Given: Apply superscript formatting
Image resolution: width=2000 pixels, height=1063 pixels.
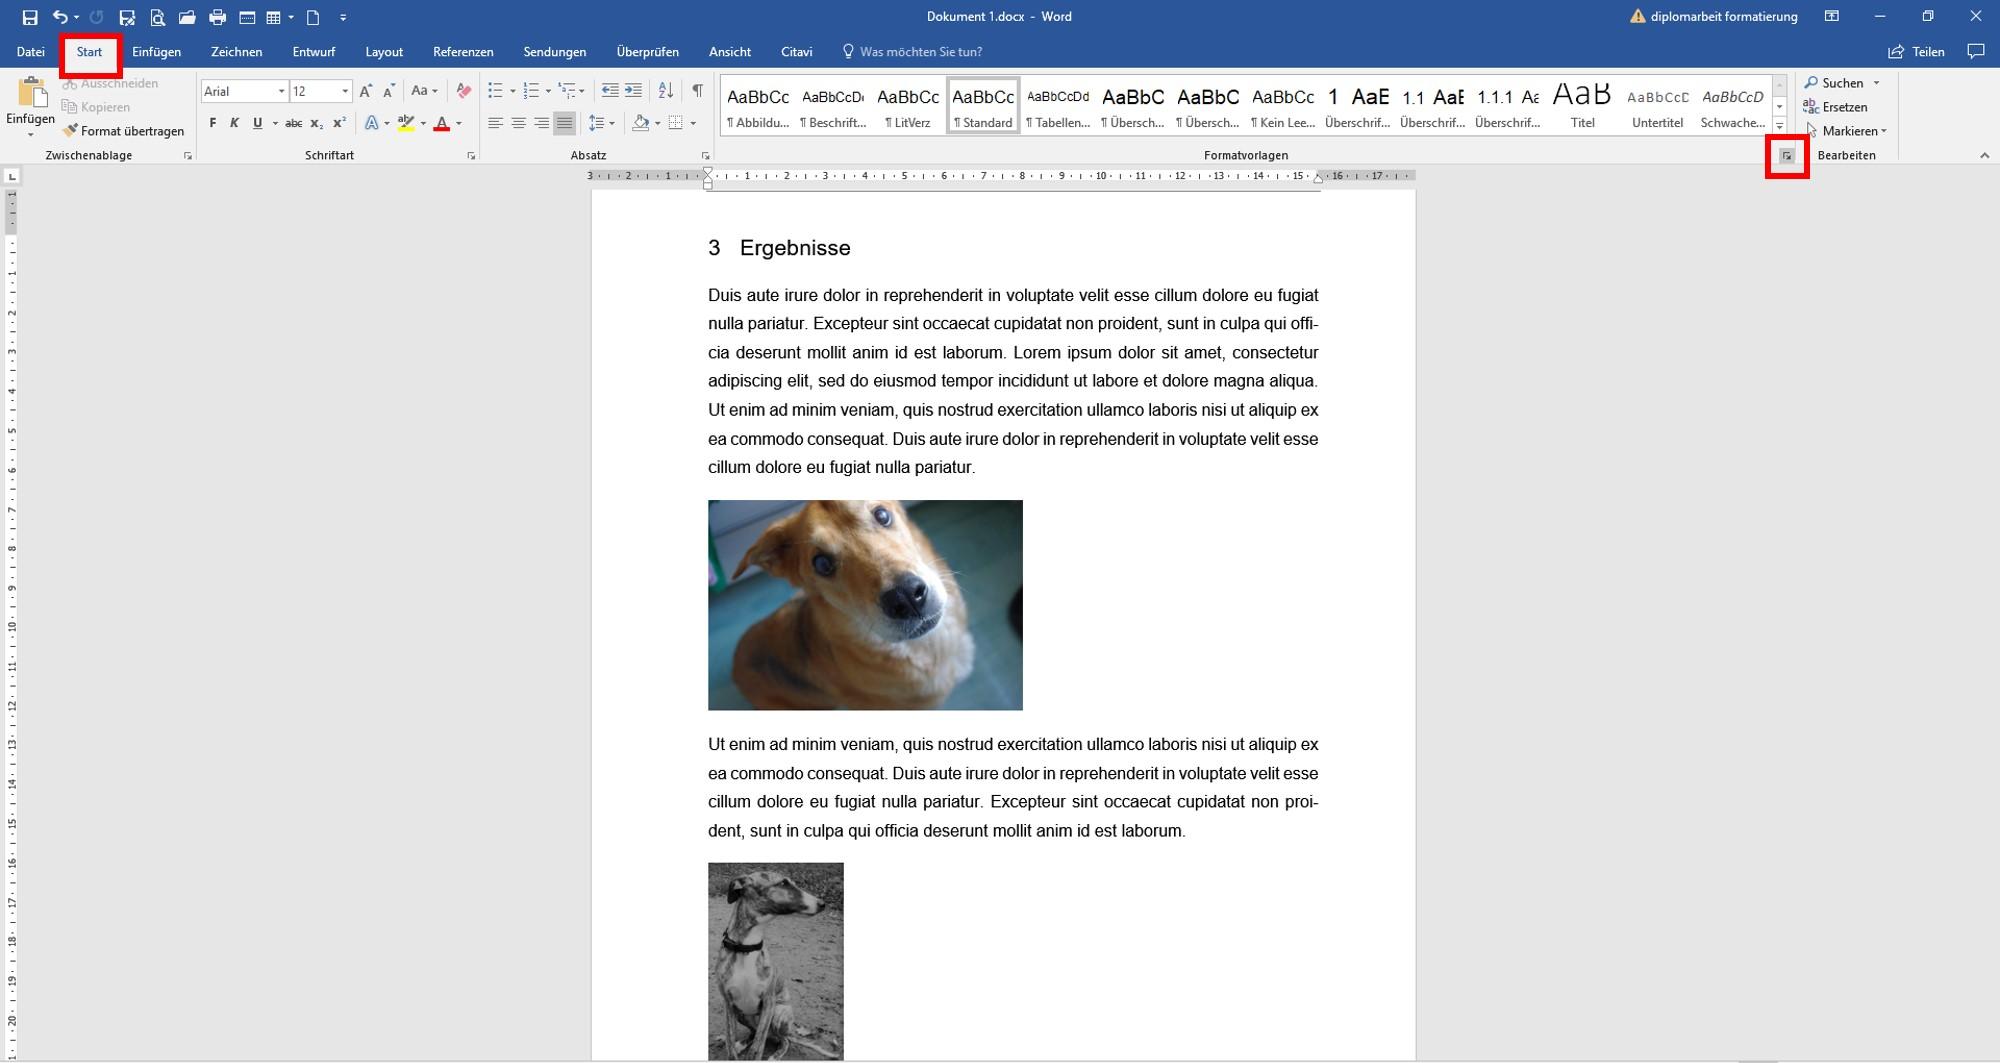Looking at the screenshot, I should 339,123.
